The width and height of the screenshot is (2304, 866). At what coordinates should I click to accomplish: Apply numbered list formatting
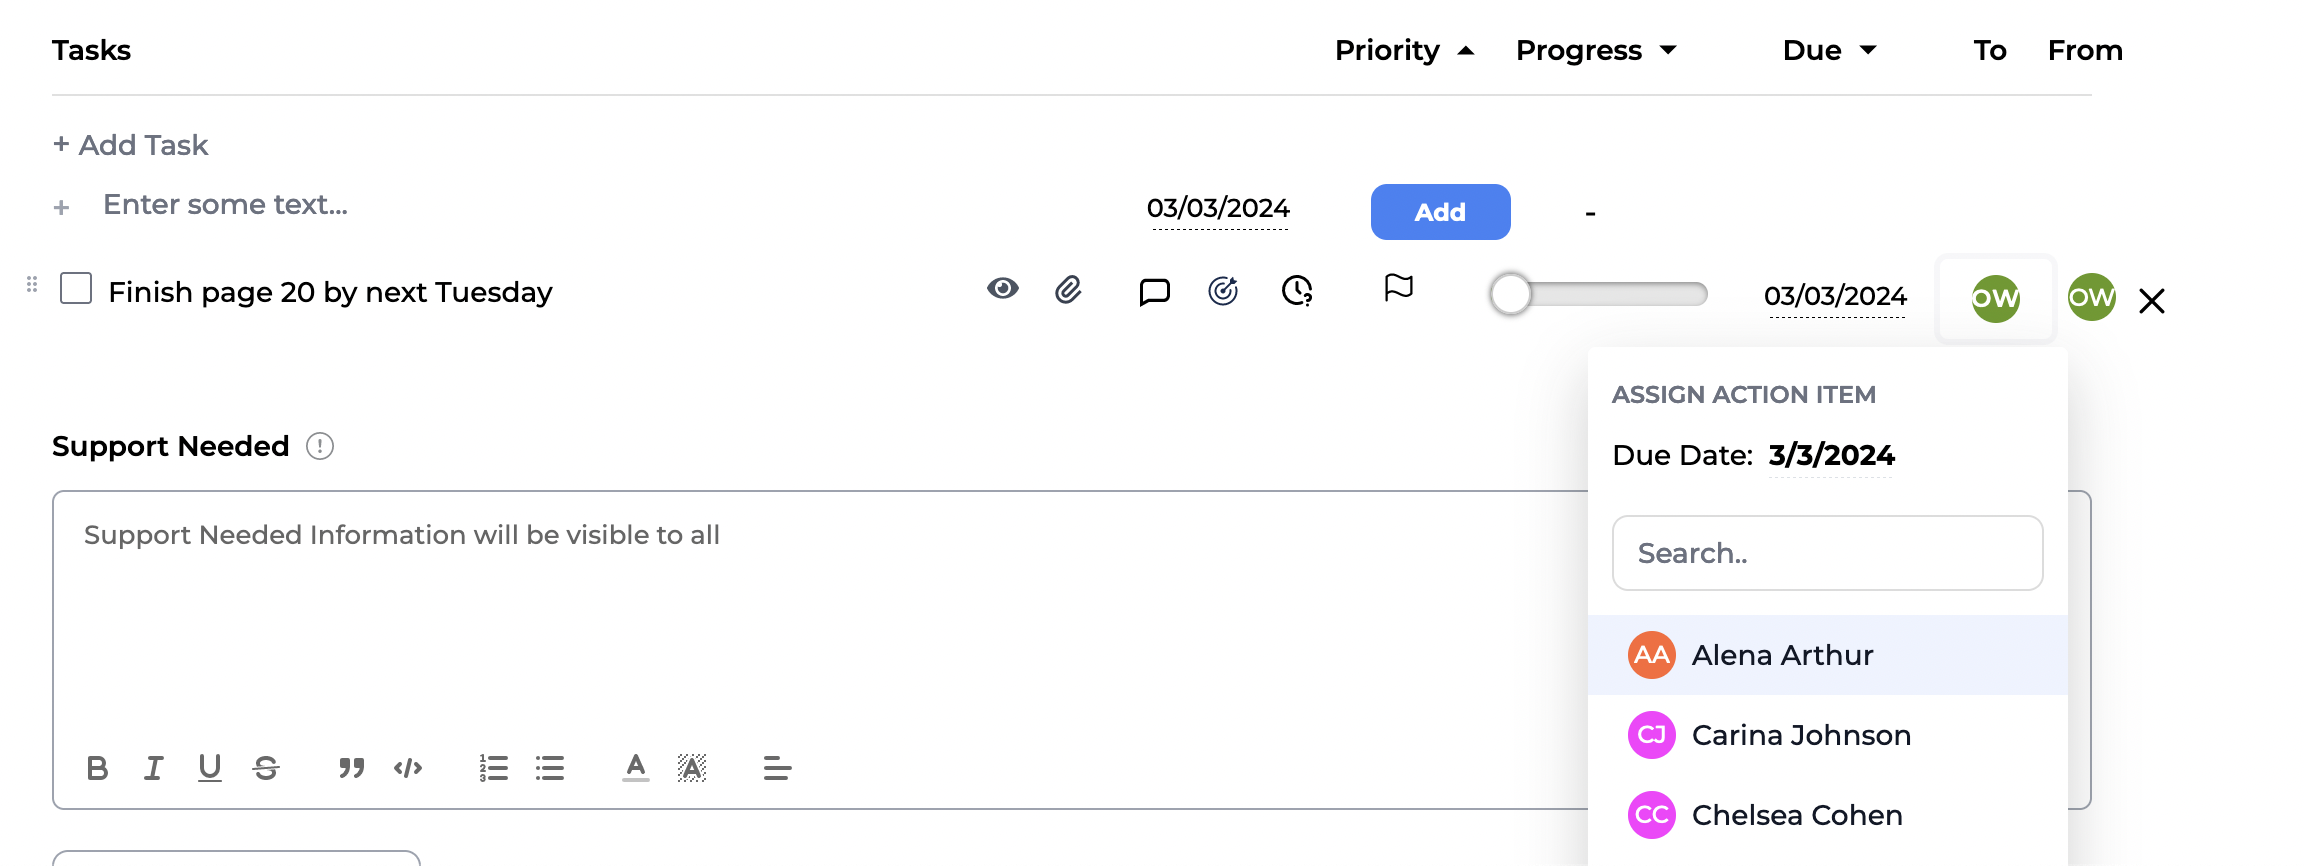click(x=493, y=768)
